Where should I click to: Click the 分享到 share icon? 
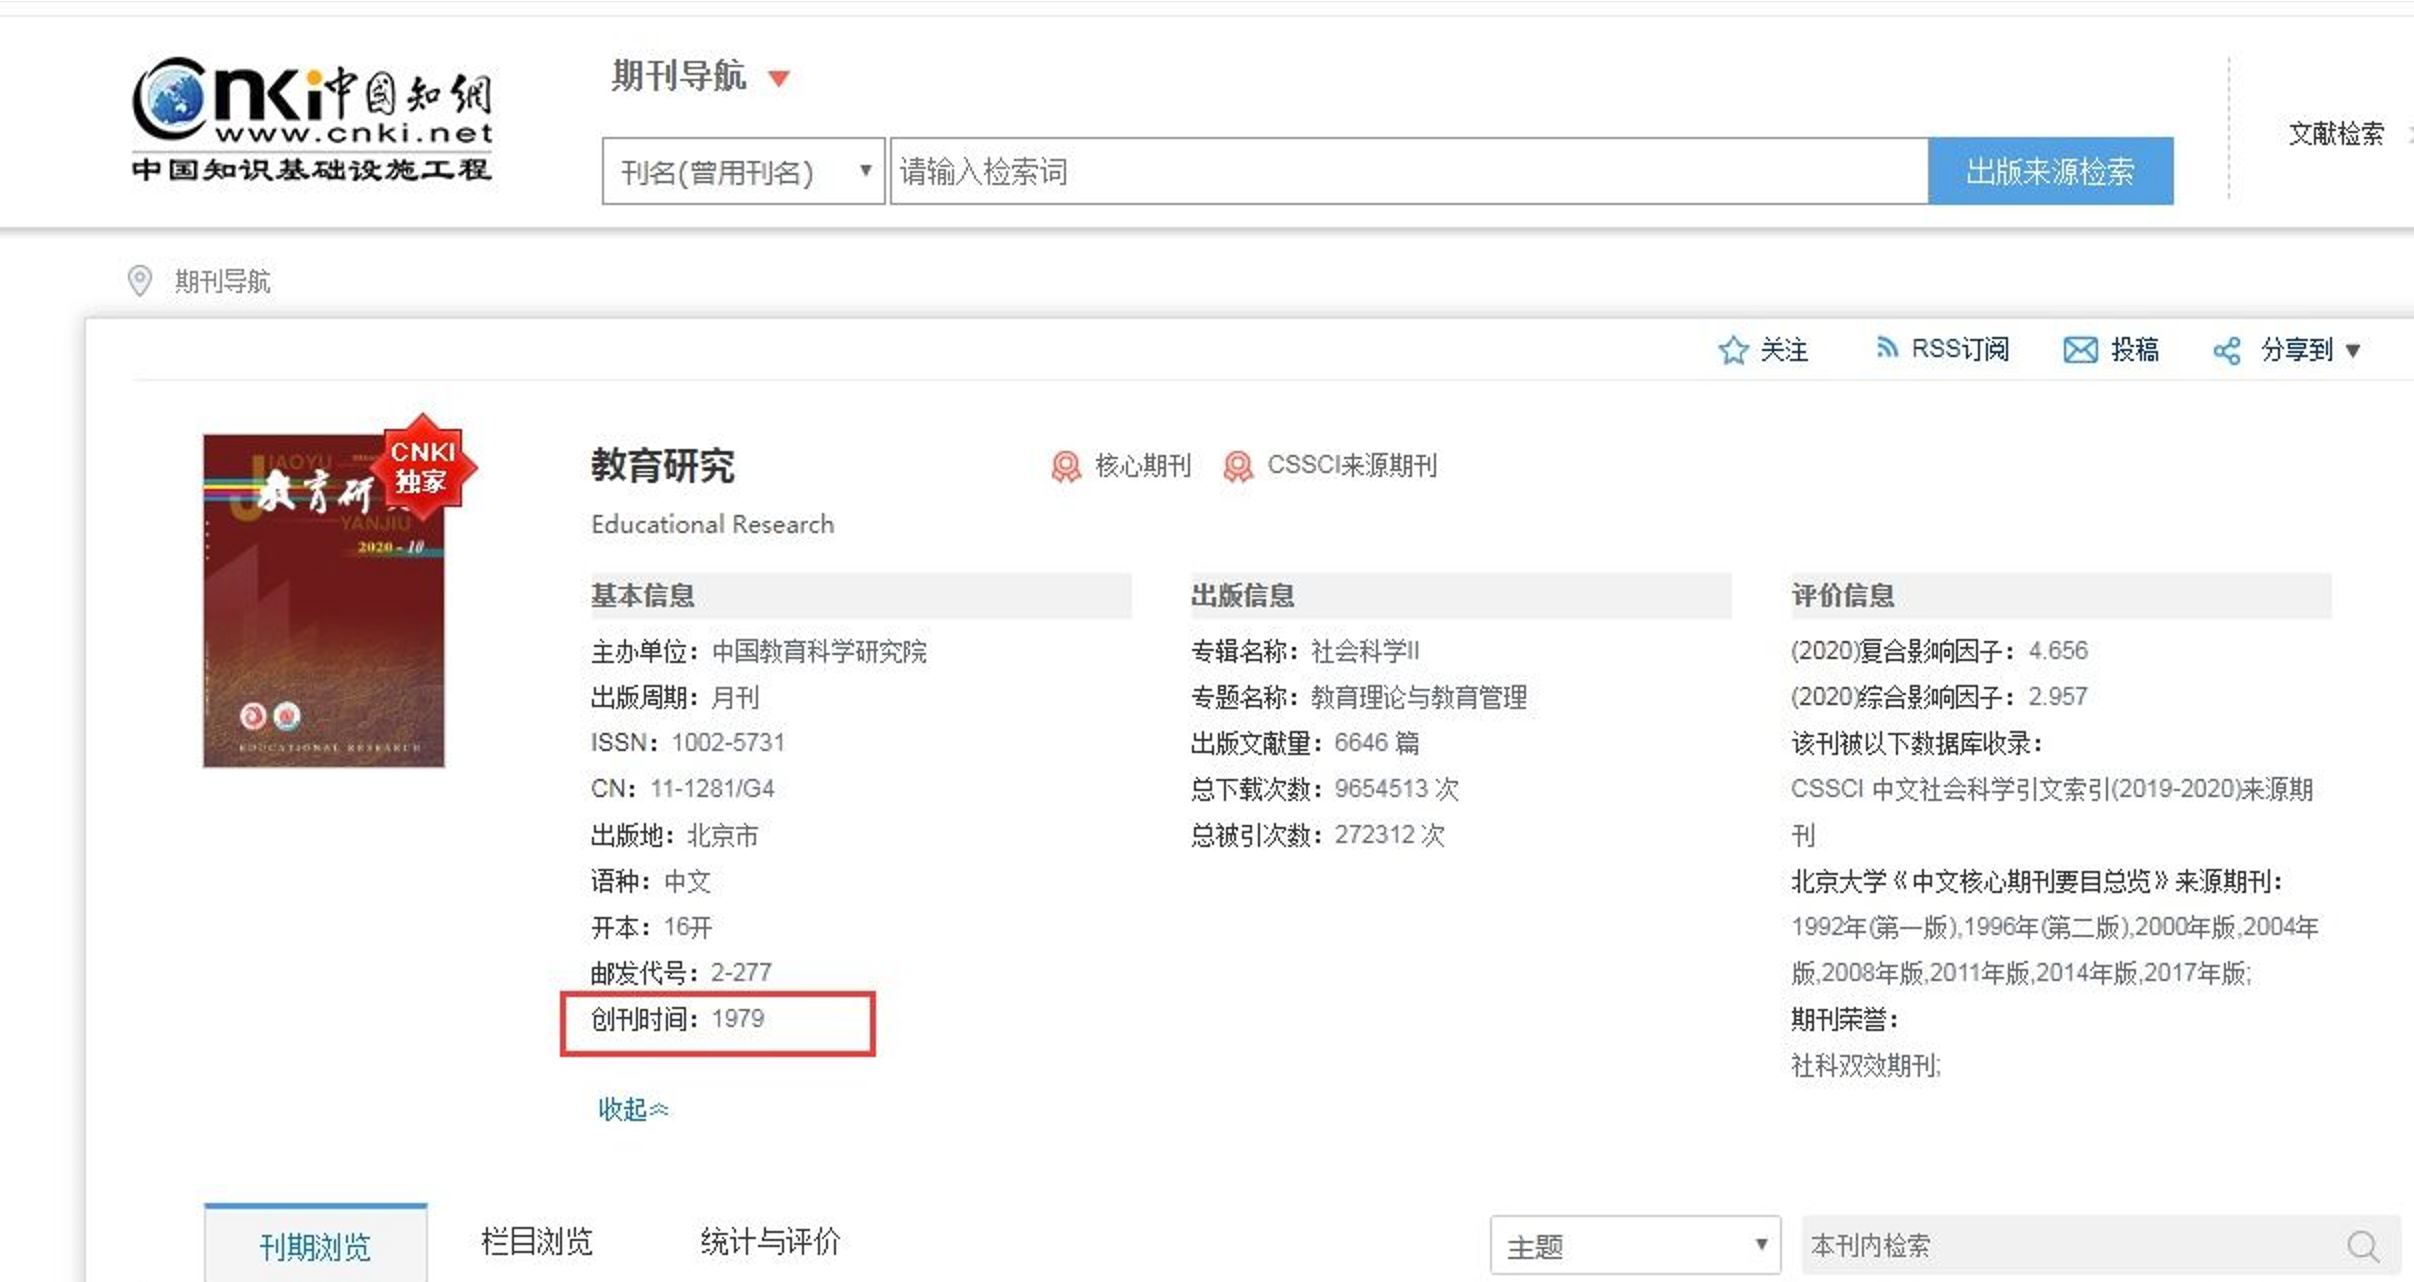[2228, 350]
